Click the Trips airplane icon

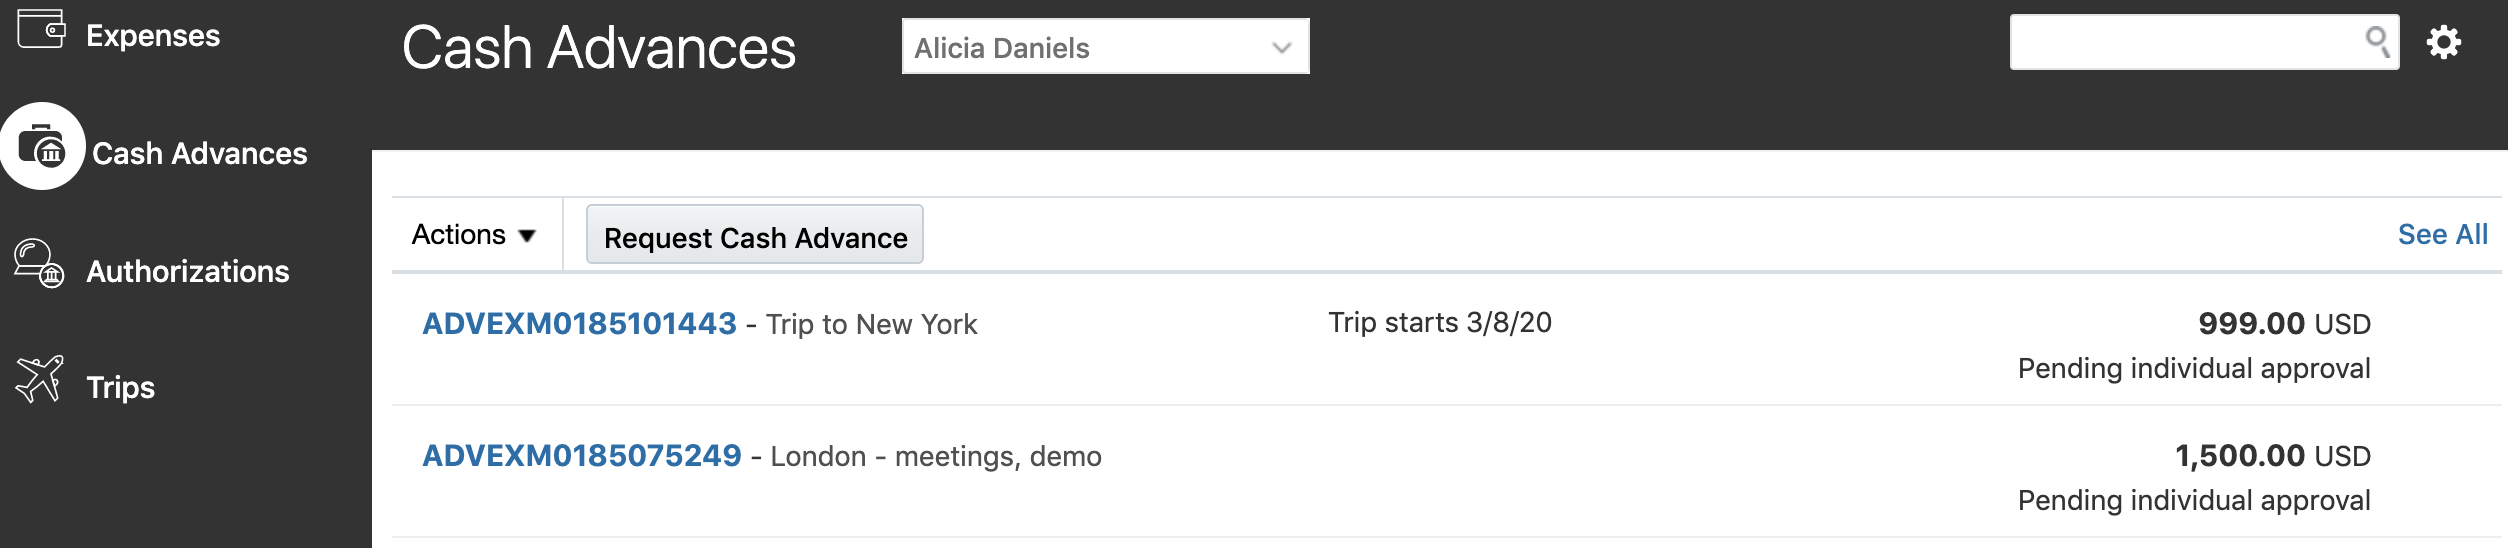(39, 379)
